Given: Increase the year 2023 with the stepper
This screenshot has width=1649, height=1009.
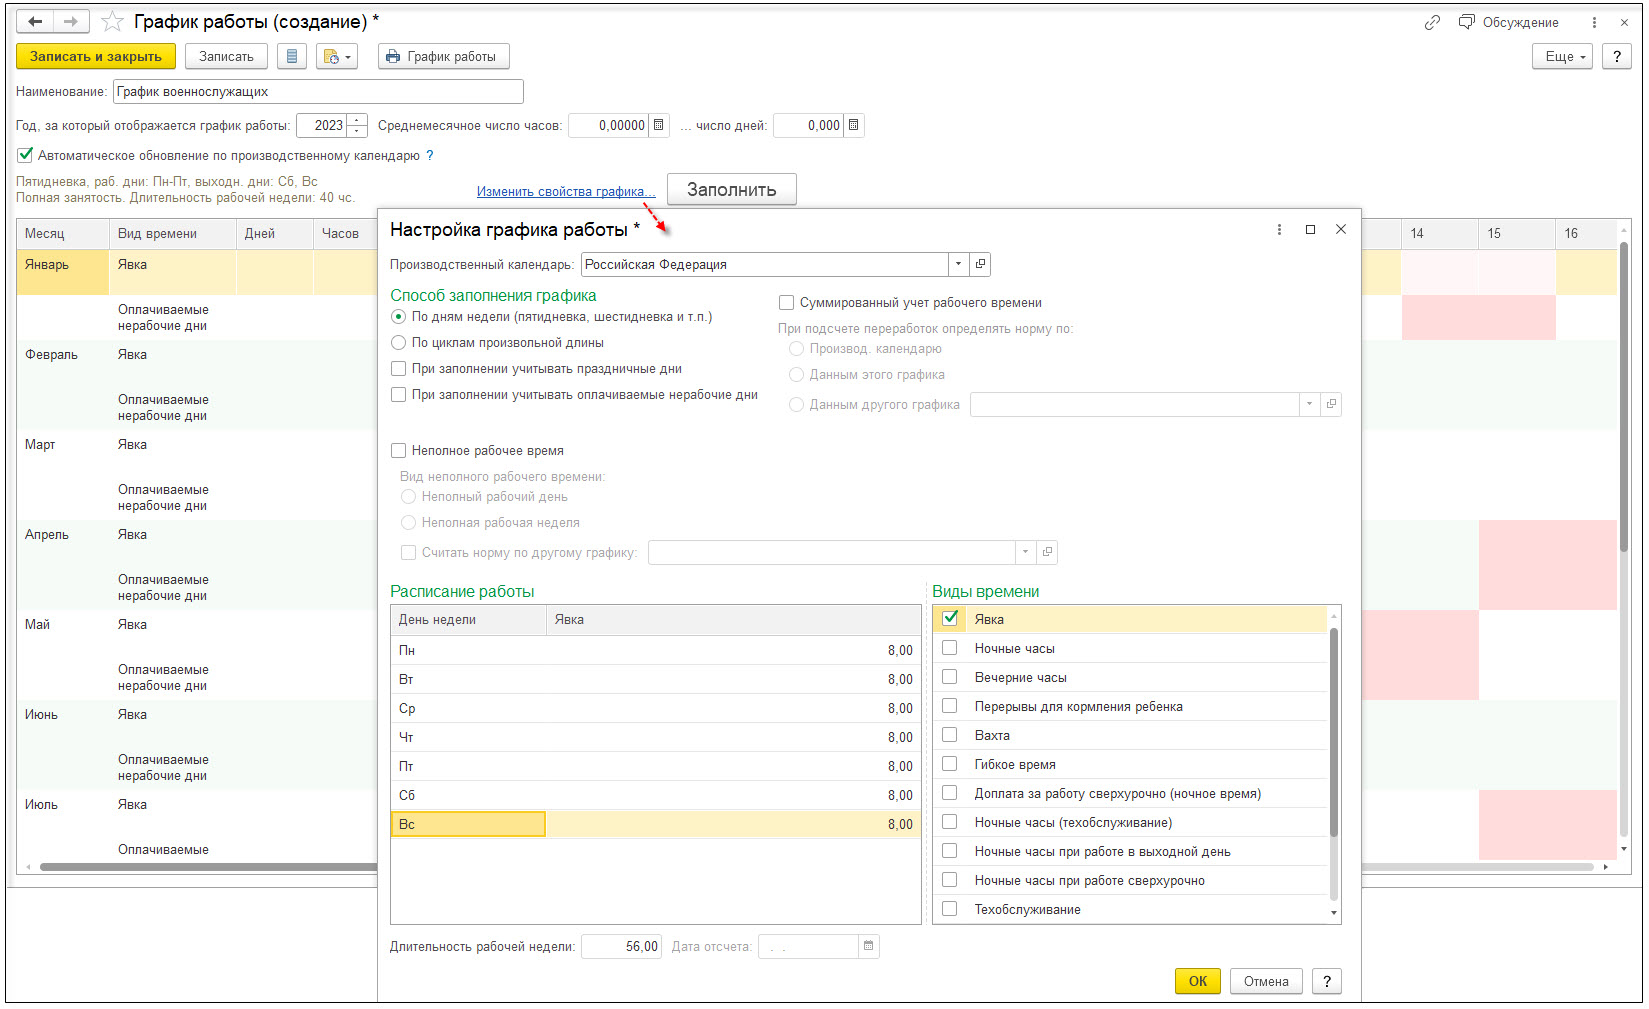Looking at the screenshot, I should point(357,120).
